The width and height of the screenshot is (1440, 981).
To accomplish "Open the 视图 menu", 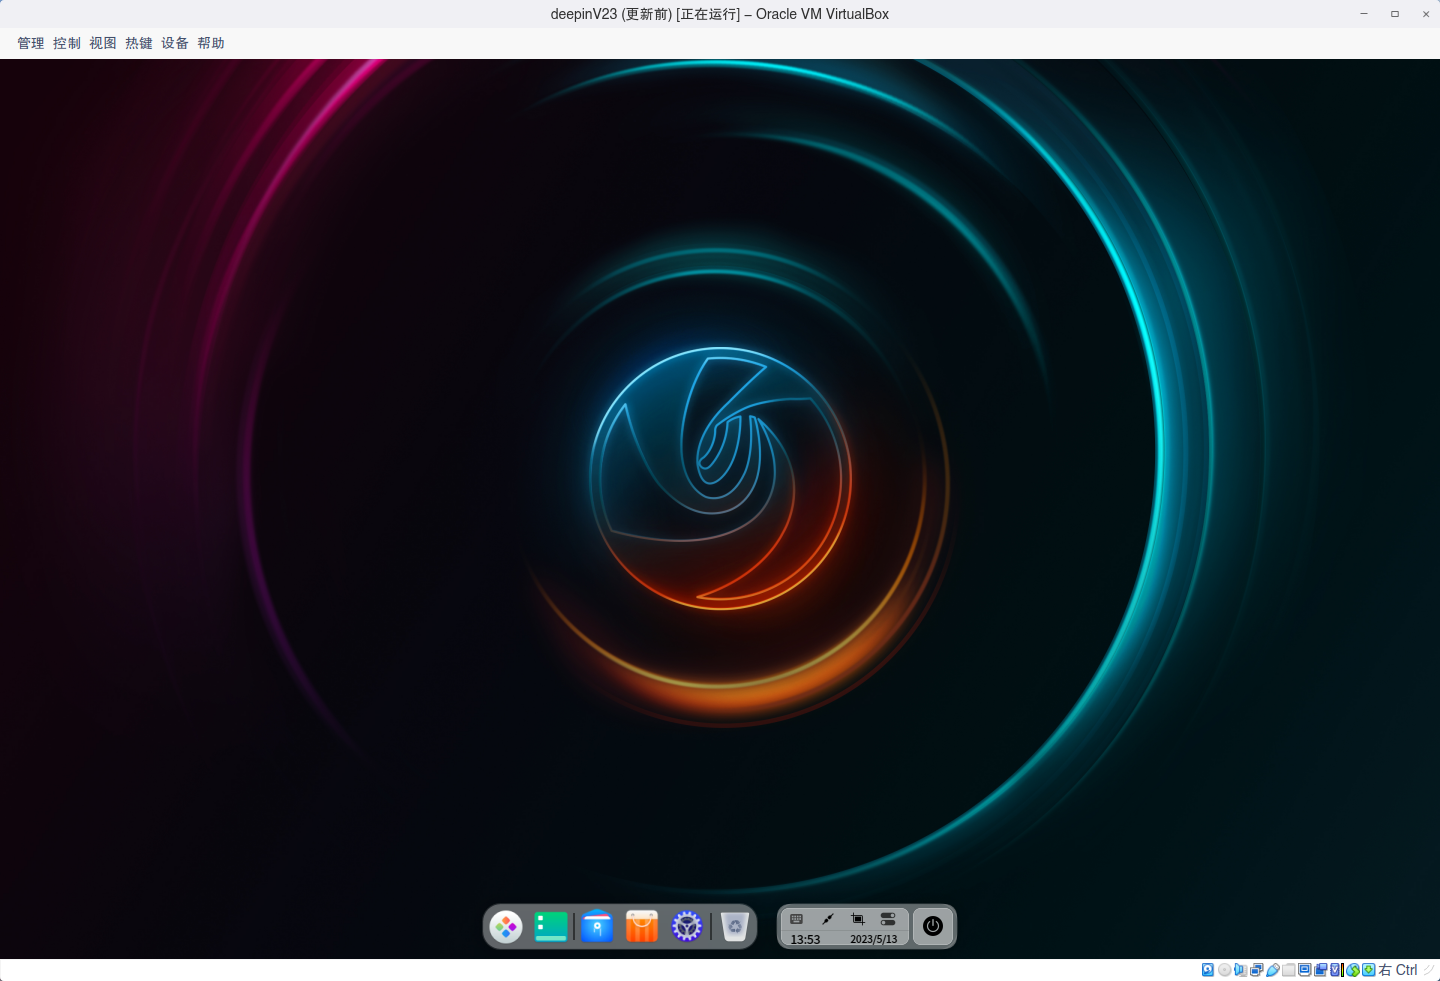I will click(102, 43).
